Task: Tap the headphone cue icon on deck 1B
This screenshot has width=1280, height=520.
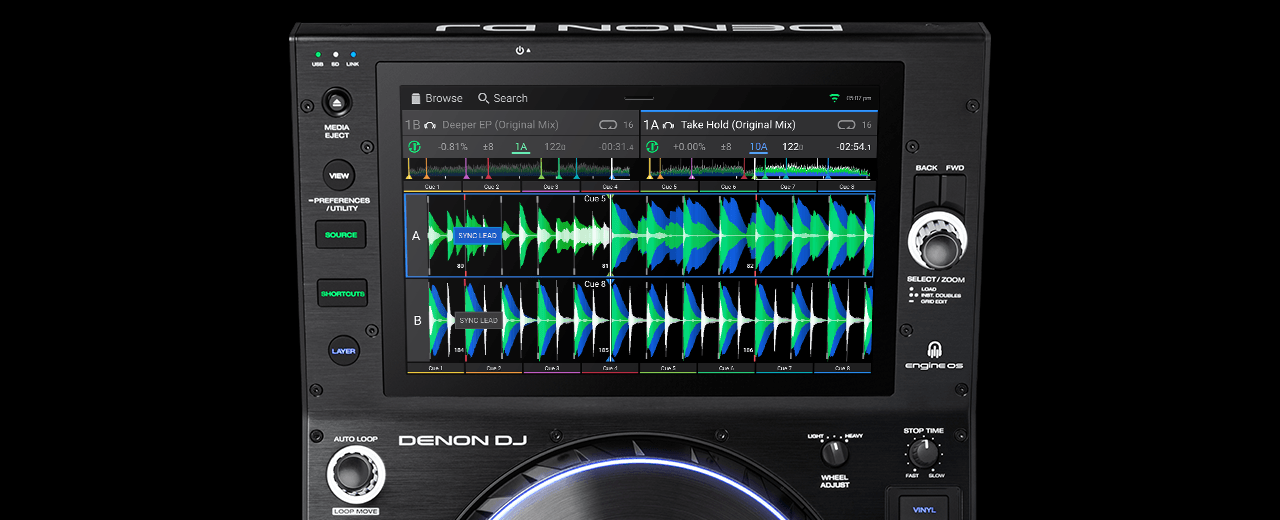Action: (430, 125)
